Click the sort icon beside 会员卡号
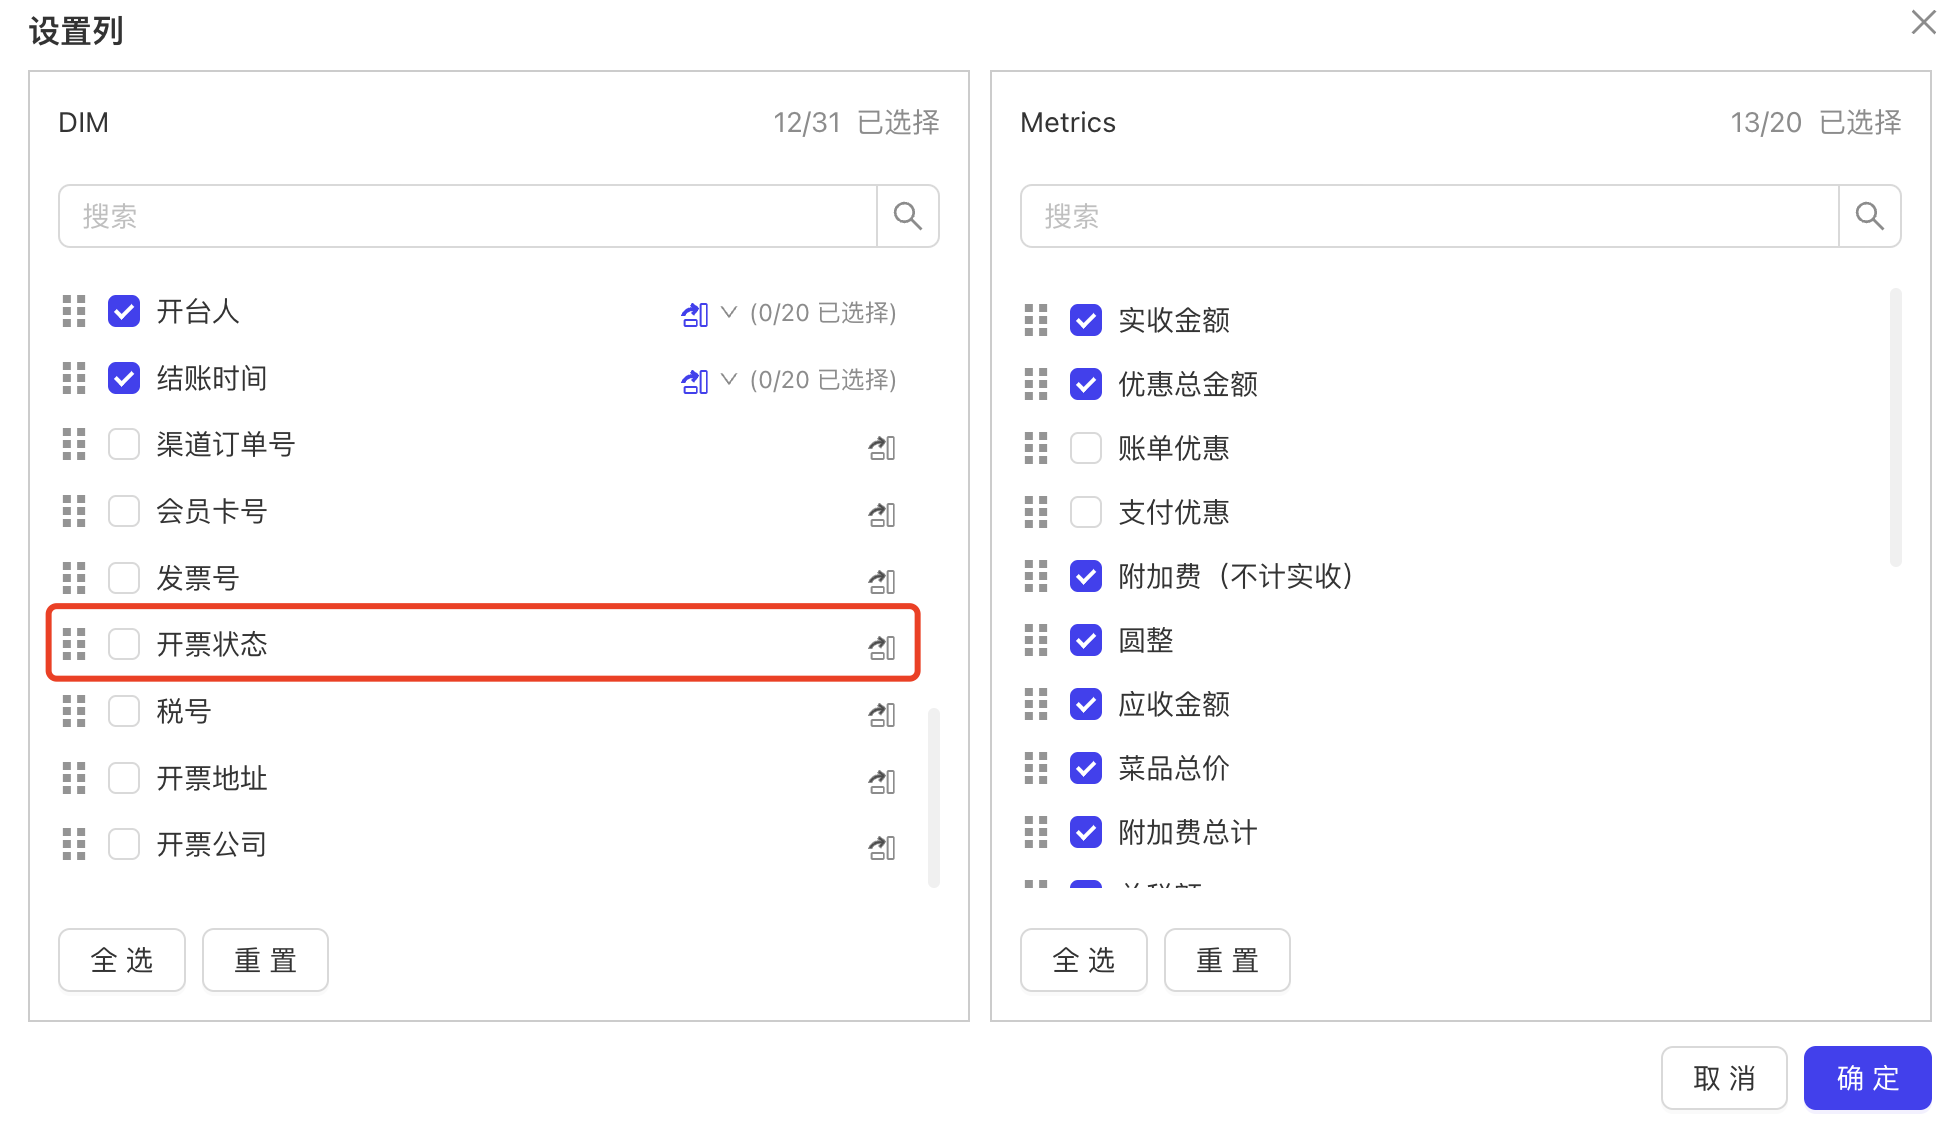The height and width of the screenshot is (1132, 1952). click(882, 514)
